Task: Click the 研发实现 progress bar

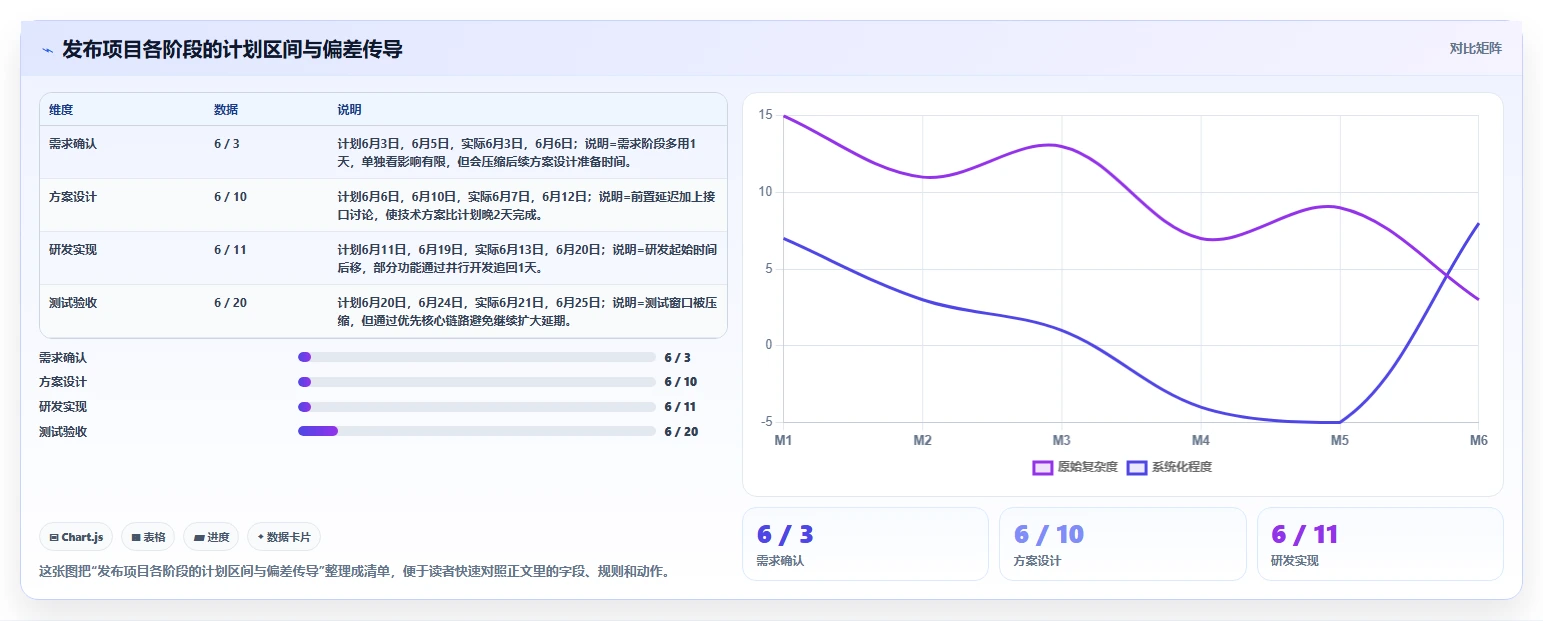Action: point(477,407)
